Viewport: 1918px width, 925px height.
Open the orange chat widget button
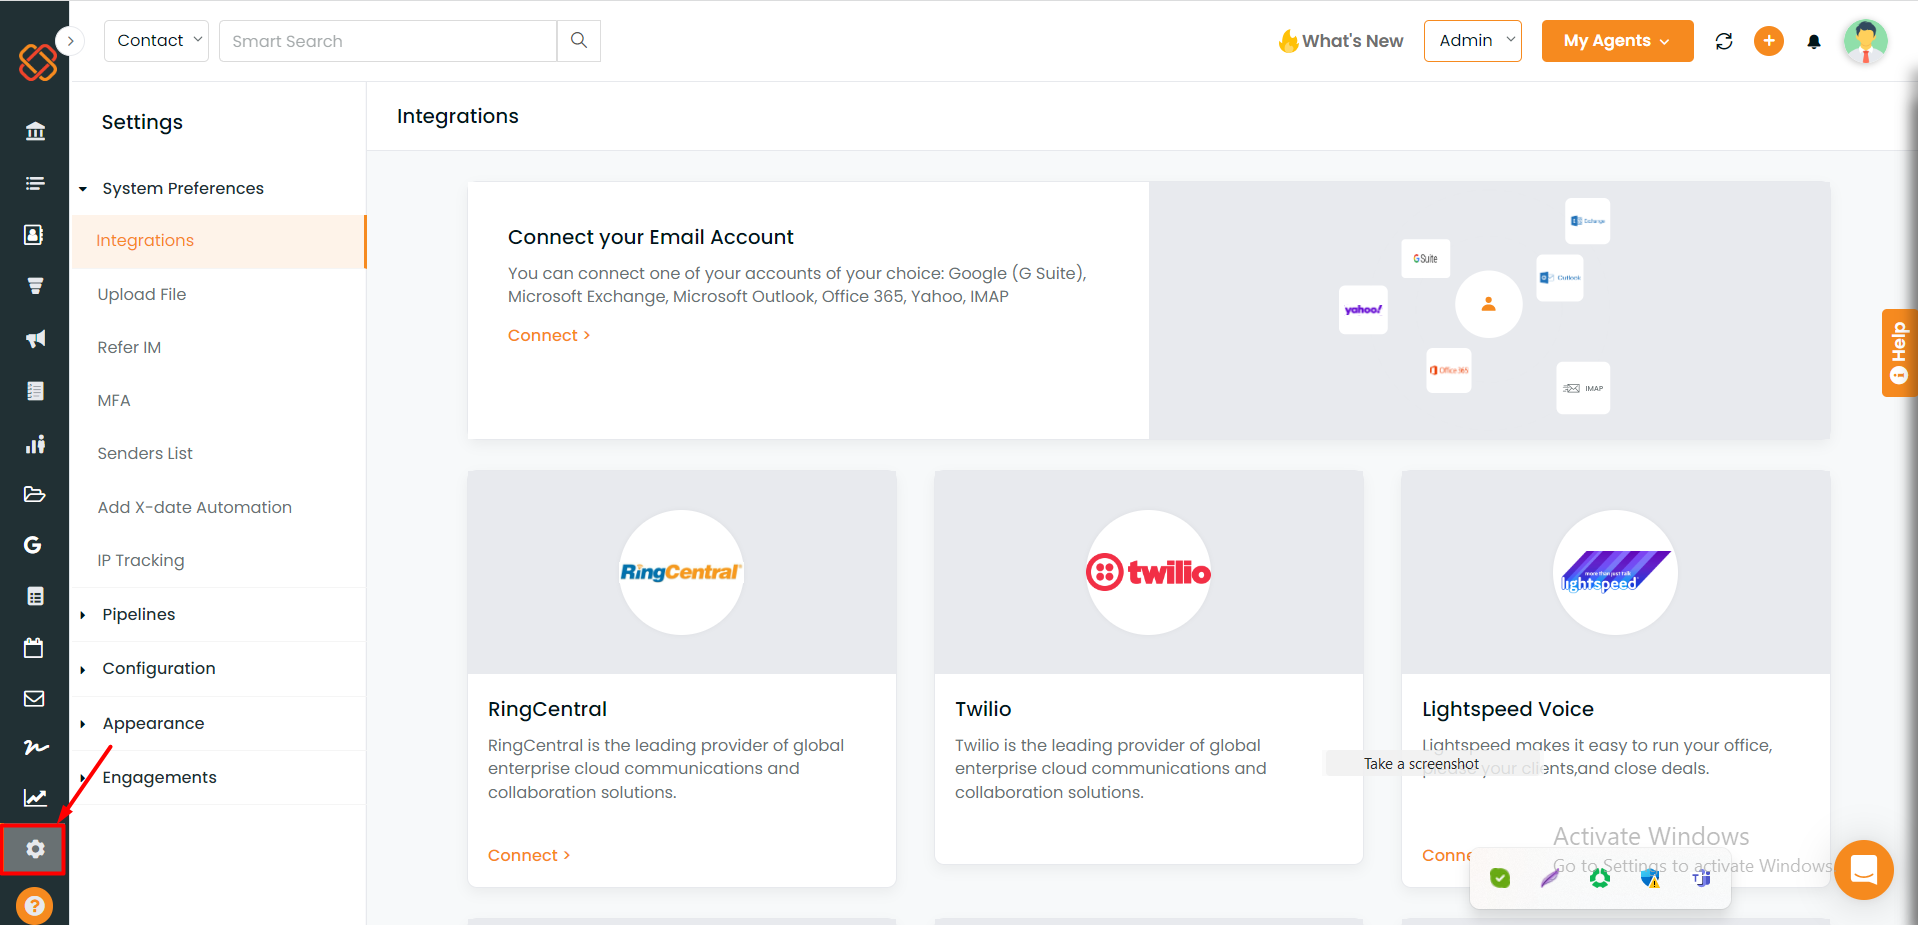coord(1864,869)
